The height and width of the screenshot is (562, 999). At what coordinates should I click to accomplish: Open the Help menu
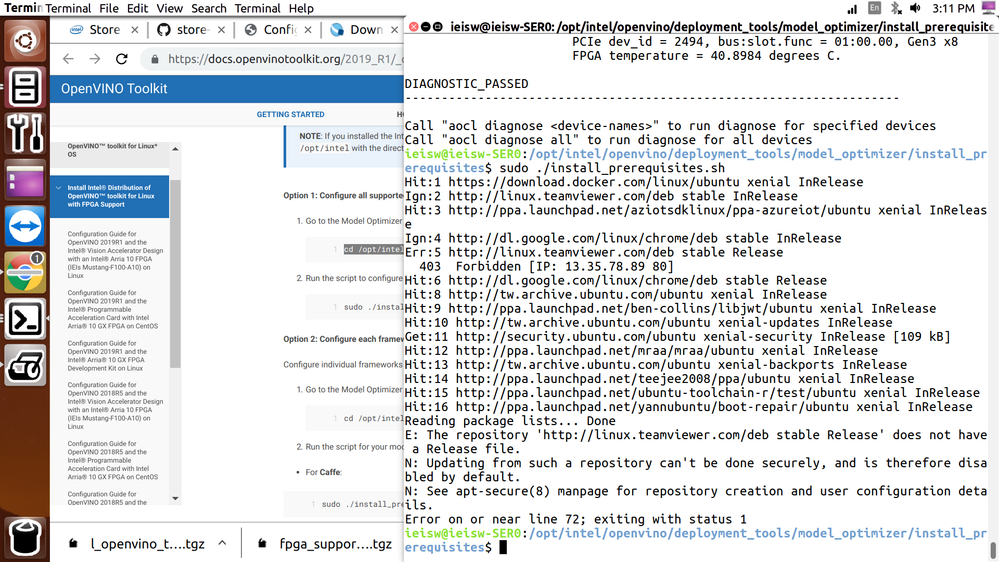301,8
